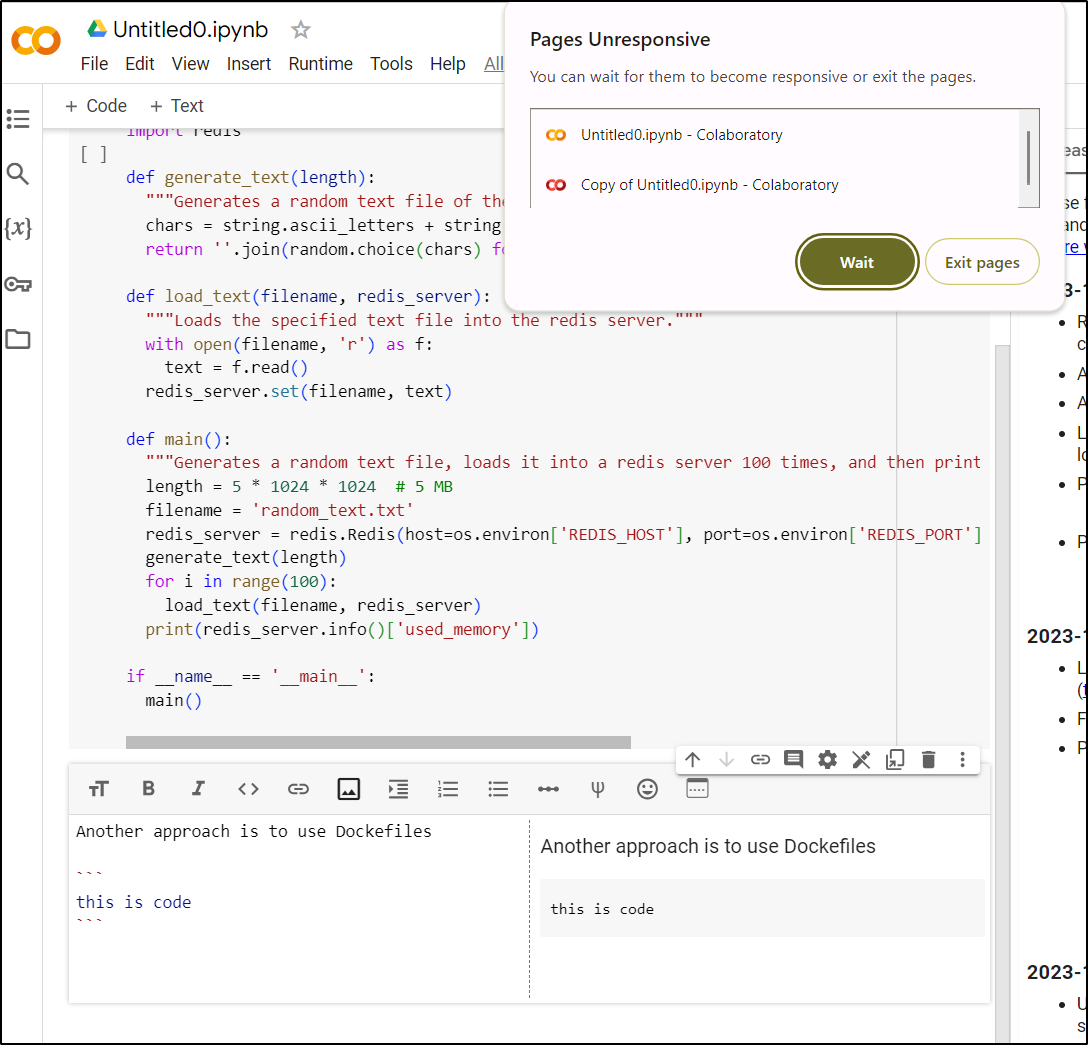Run the code cell via empty brackets
This screenshot has width=1088, height=1045.
94,154
